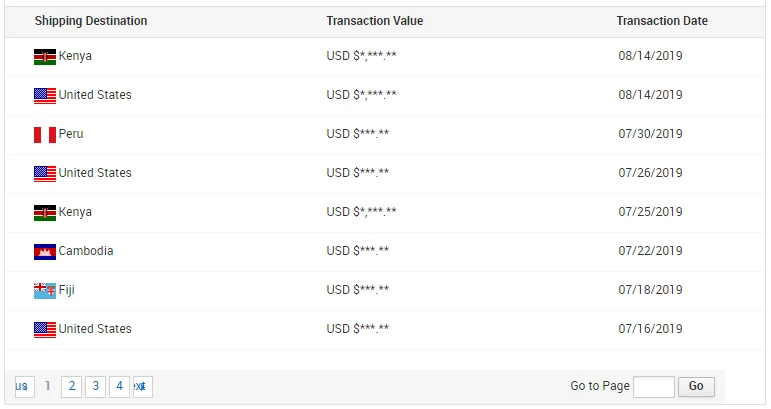Click the Shipping Destination column header
Viewport: 771px width, 409px height.
[x=91, y=21]
